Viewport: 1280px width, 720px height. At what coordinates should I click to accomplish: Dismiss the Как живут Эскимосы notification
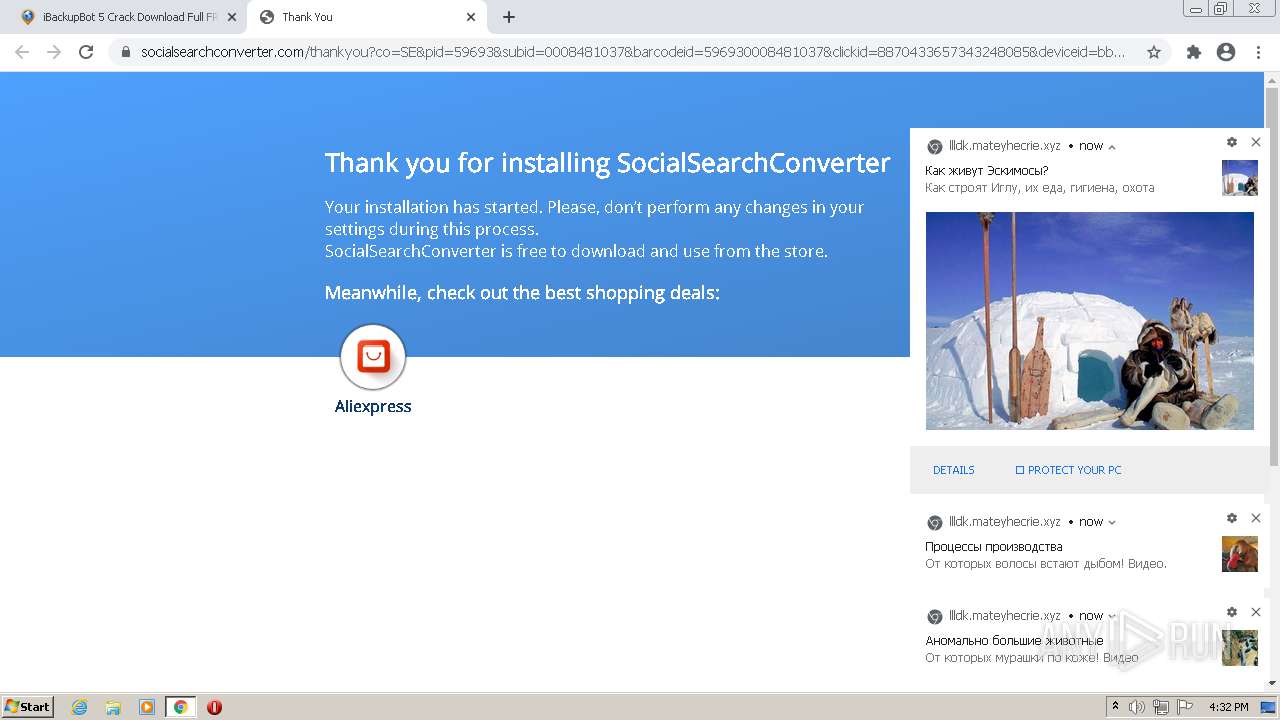1256,142
